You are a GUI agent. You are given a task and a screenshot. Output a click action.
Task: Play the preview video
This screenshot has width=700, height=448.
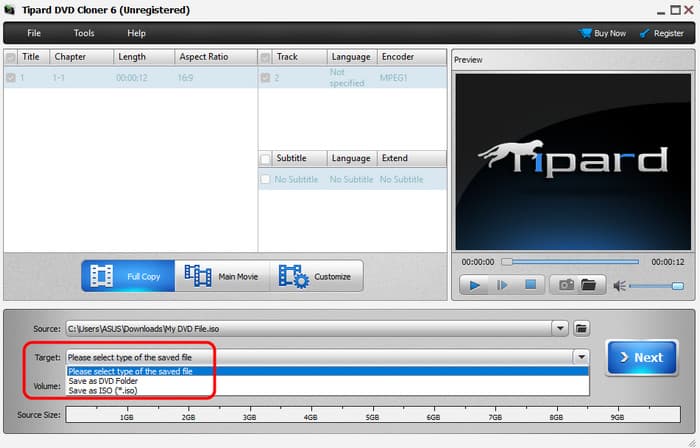click(474, 285)
